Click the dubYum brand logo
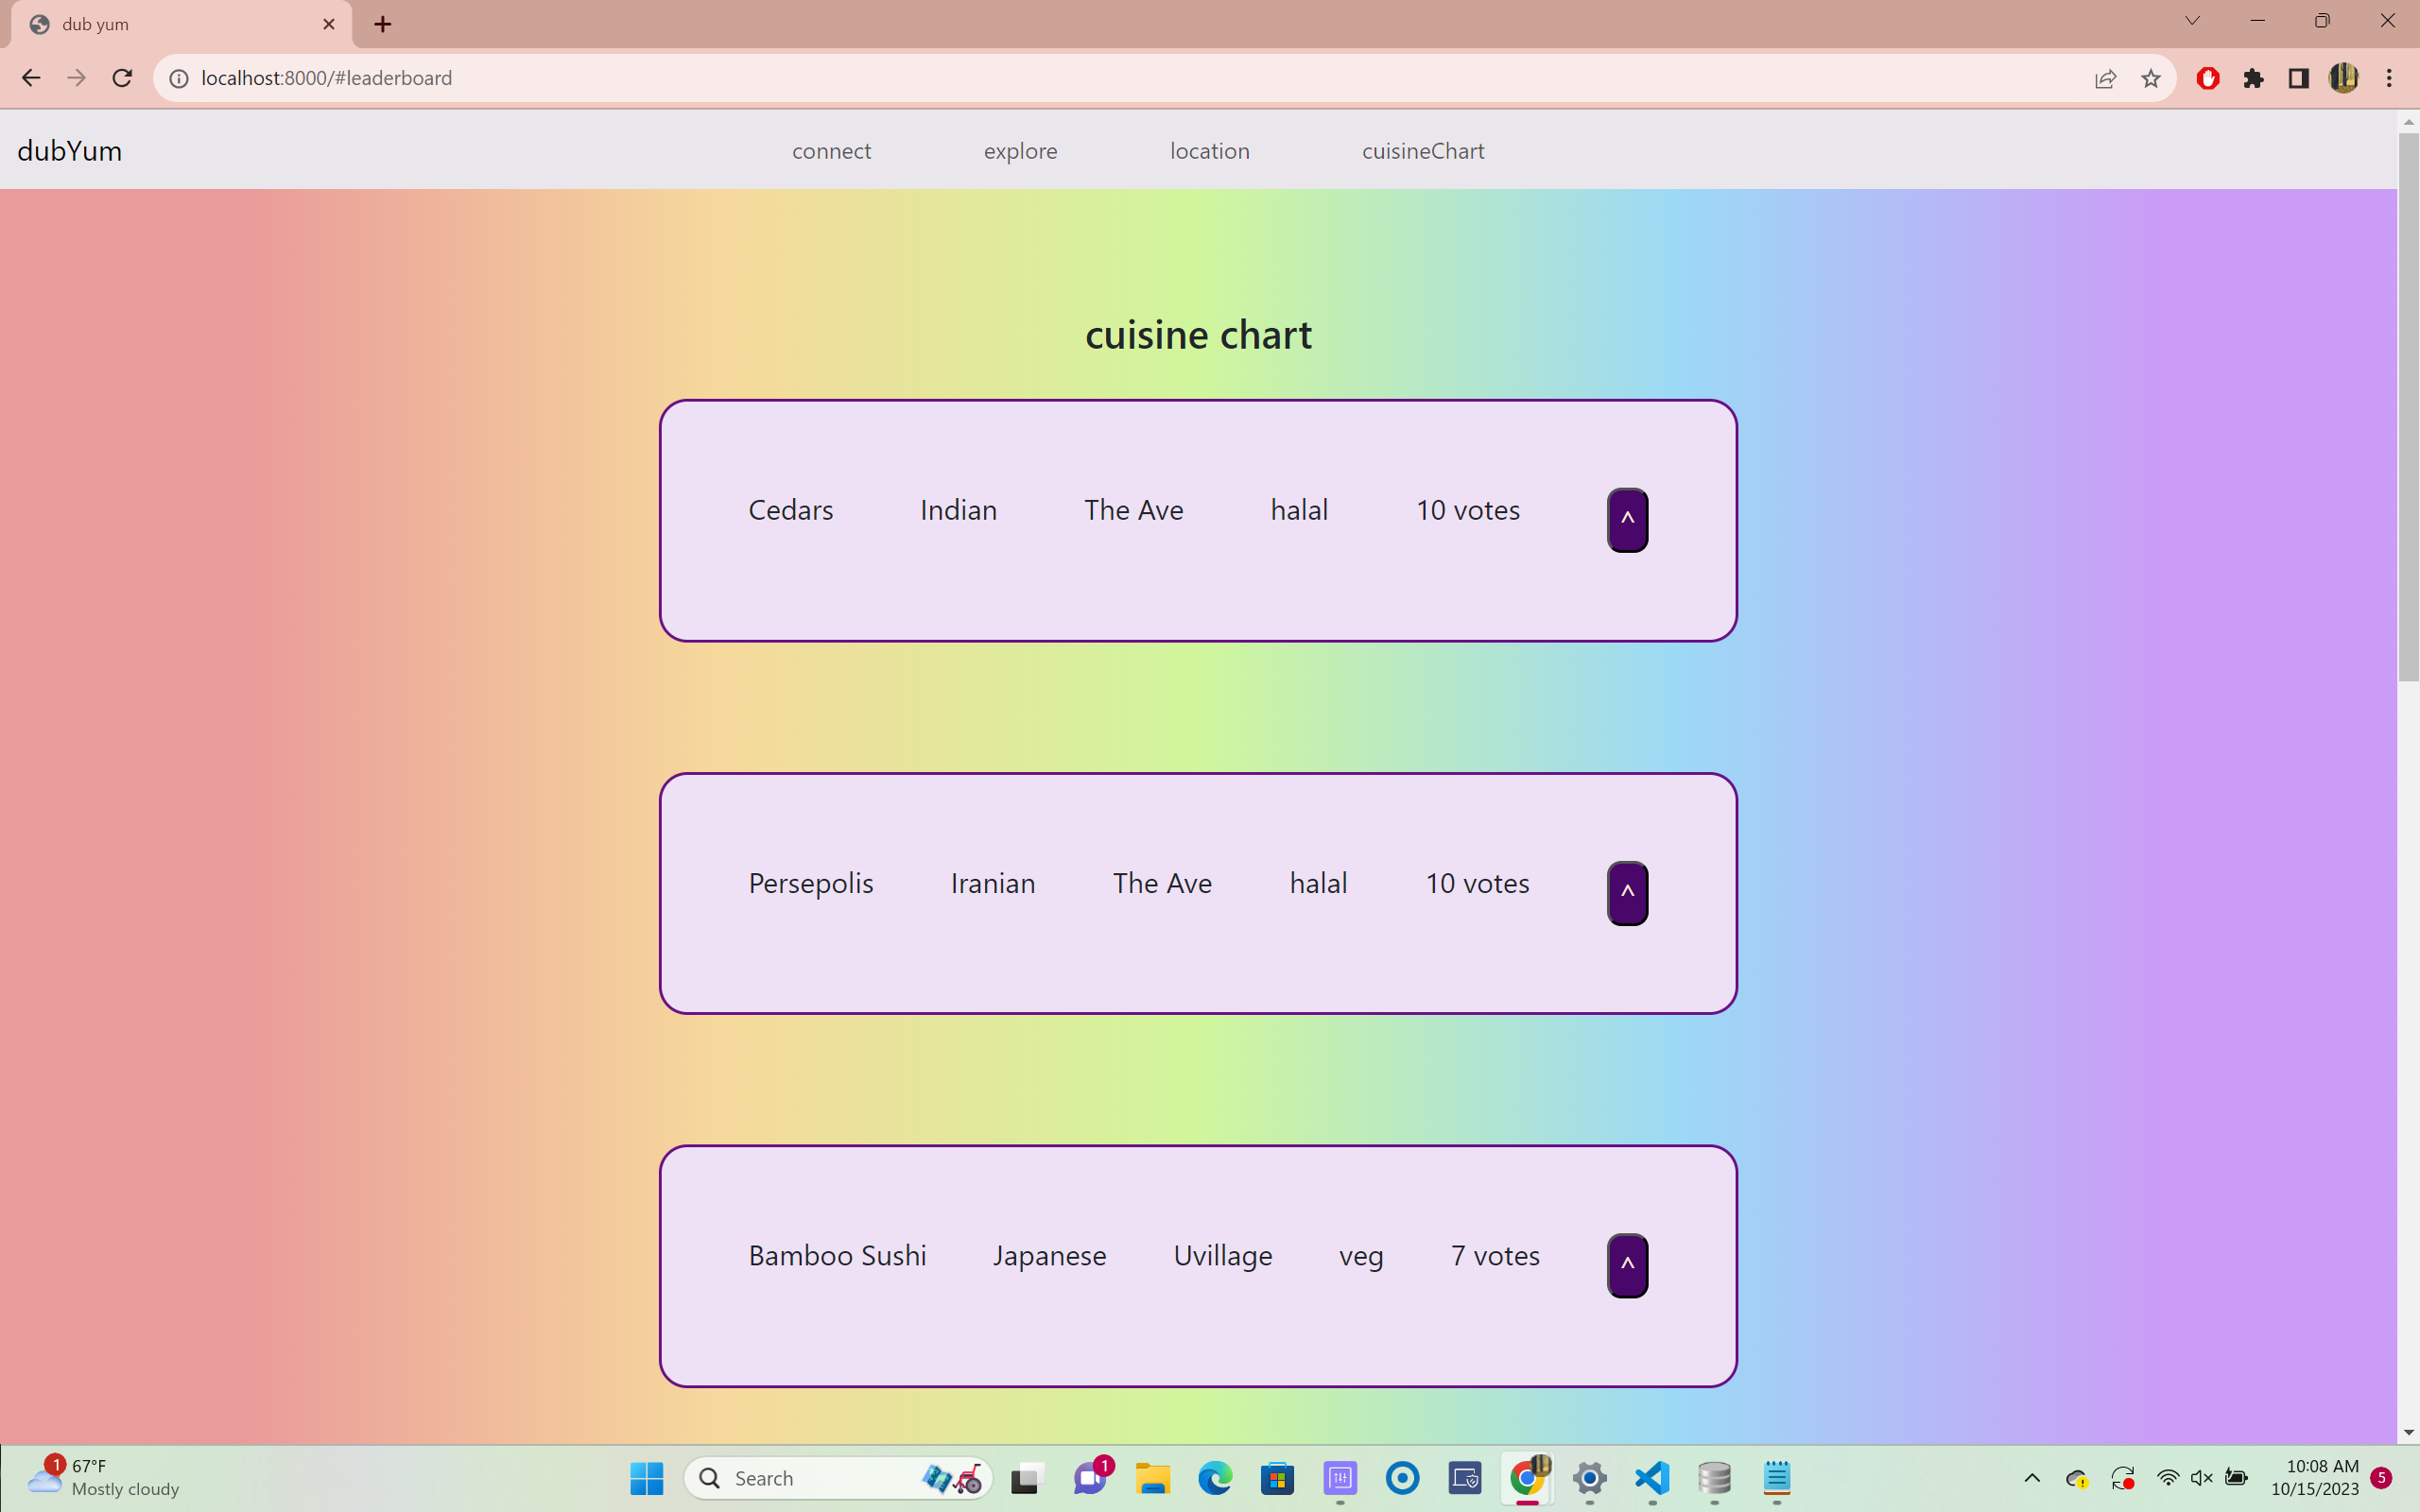The width and height of the screenshot is (2420, 1512). point(70,151)
